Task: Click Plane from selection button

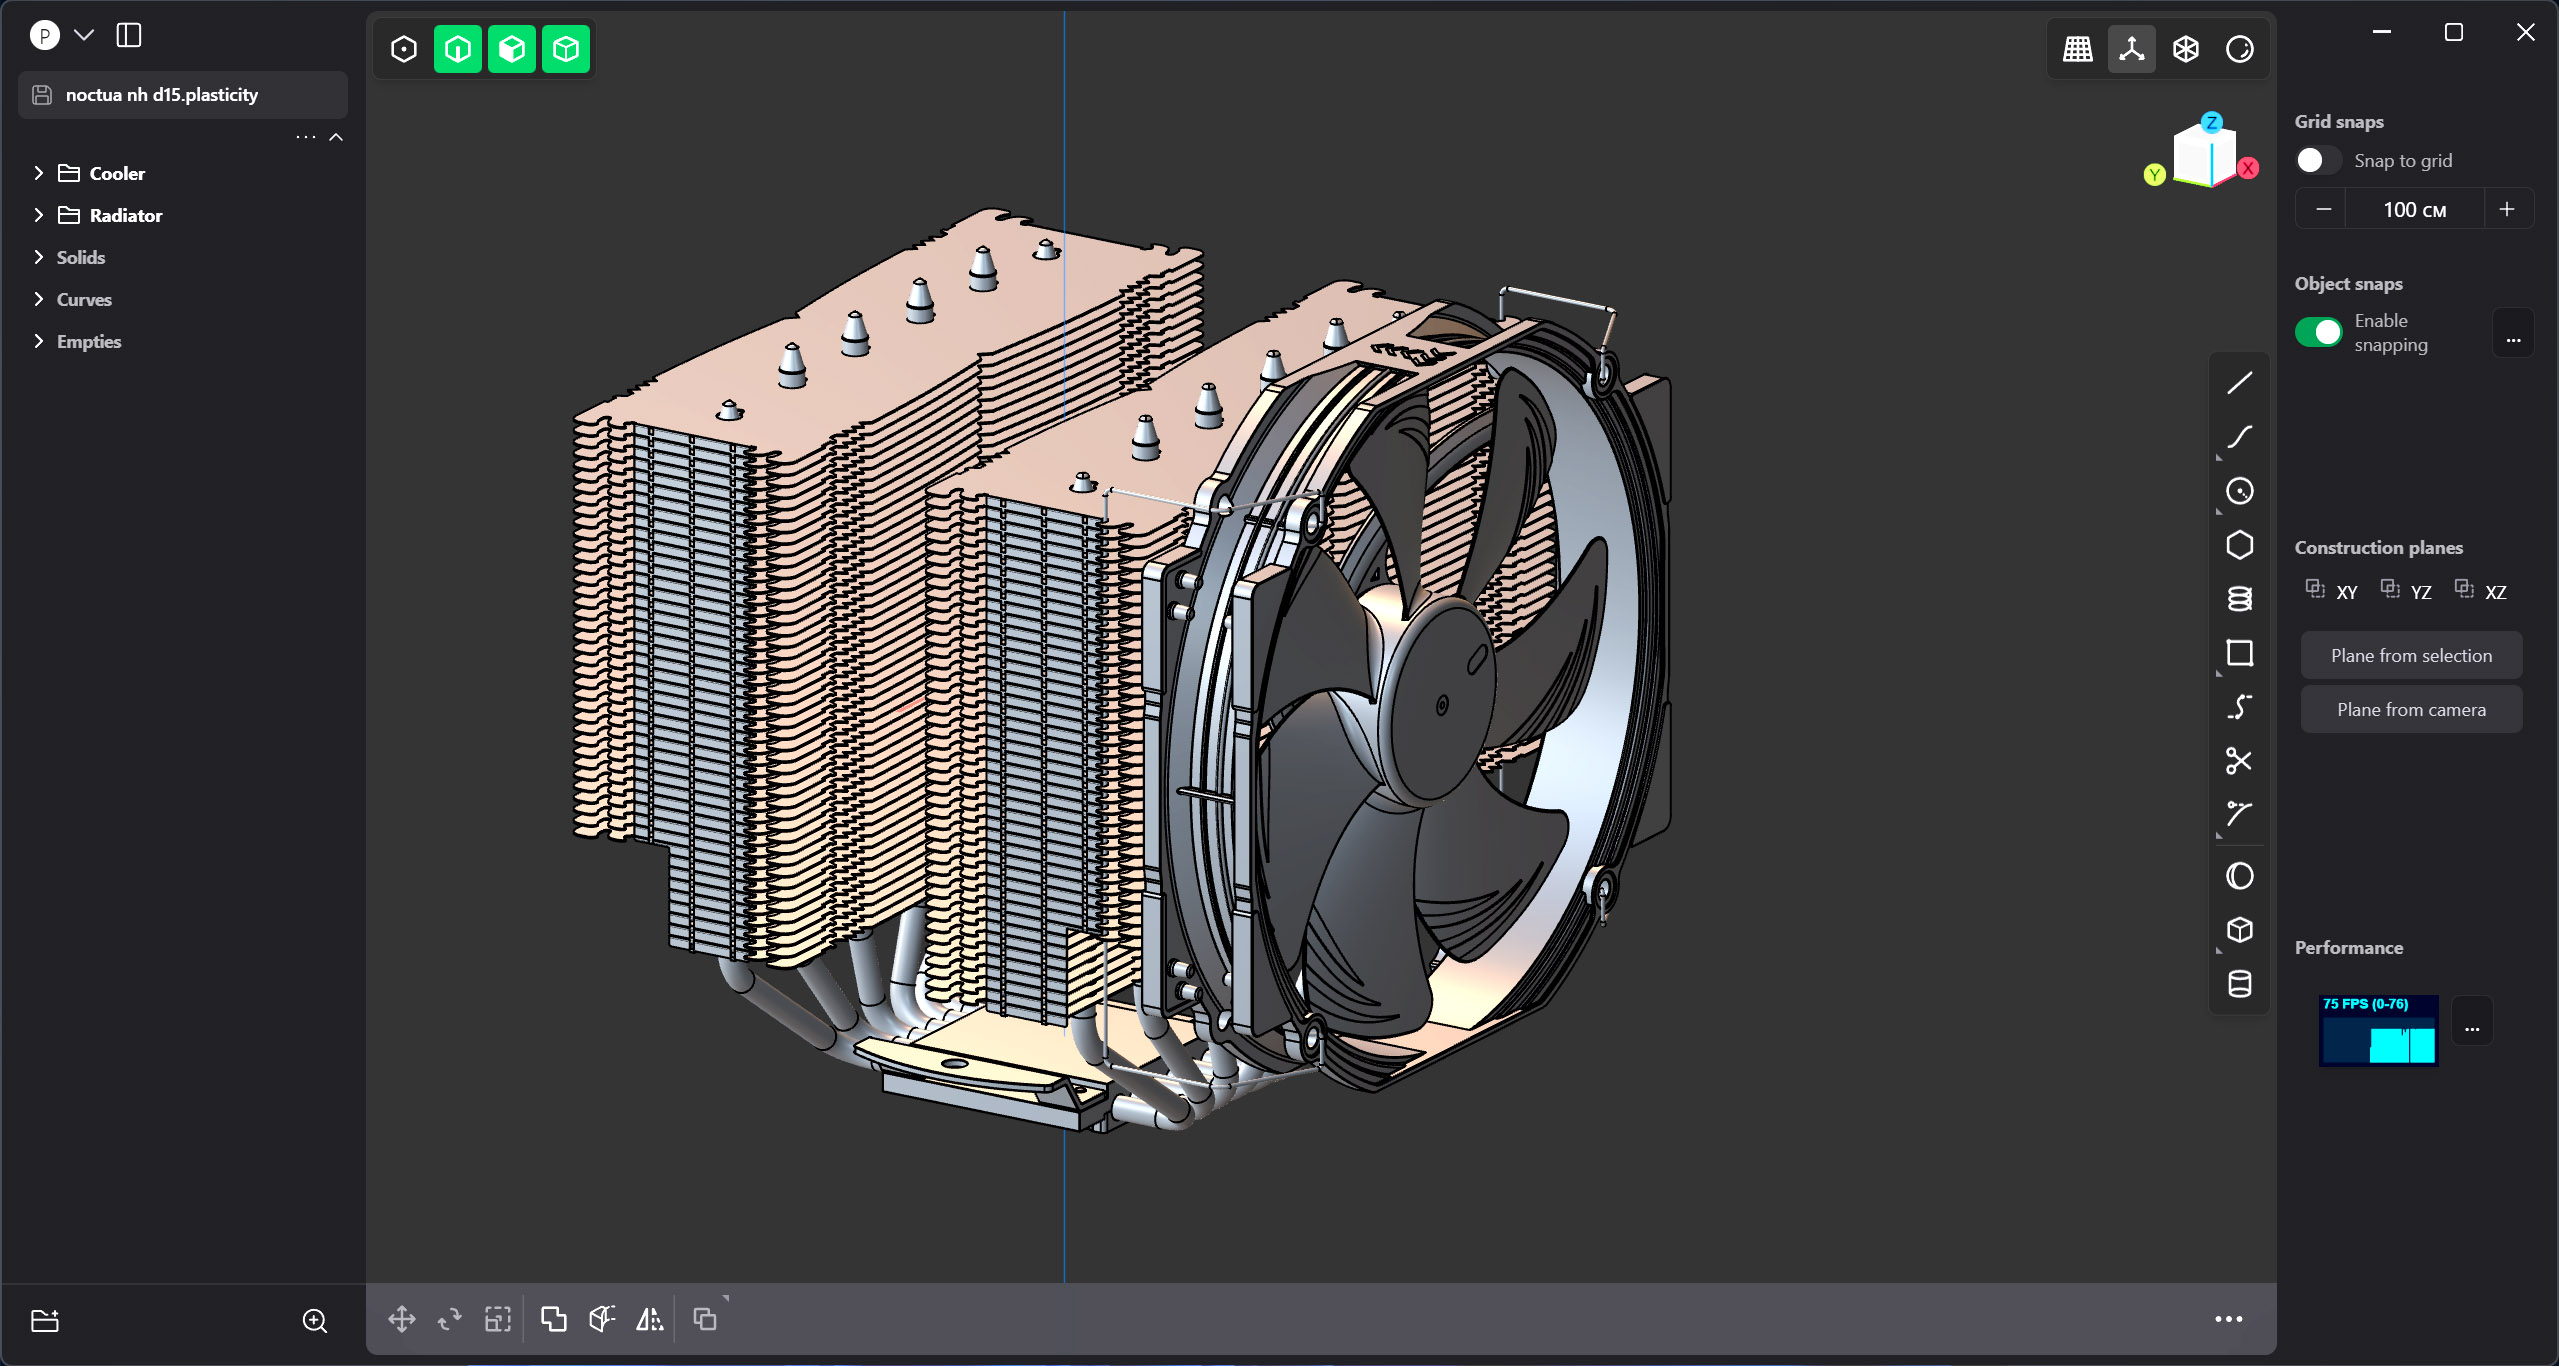Action: coord(2410,656)
